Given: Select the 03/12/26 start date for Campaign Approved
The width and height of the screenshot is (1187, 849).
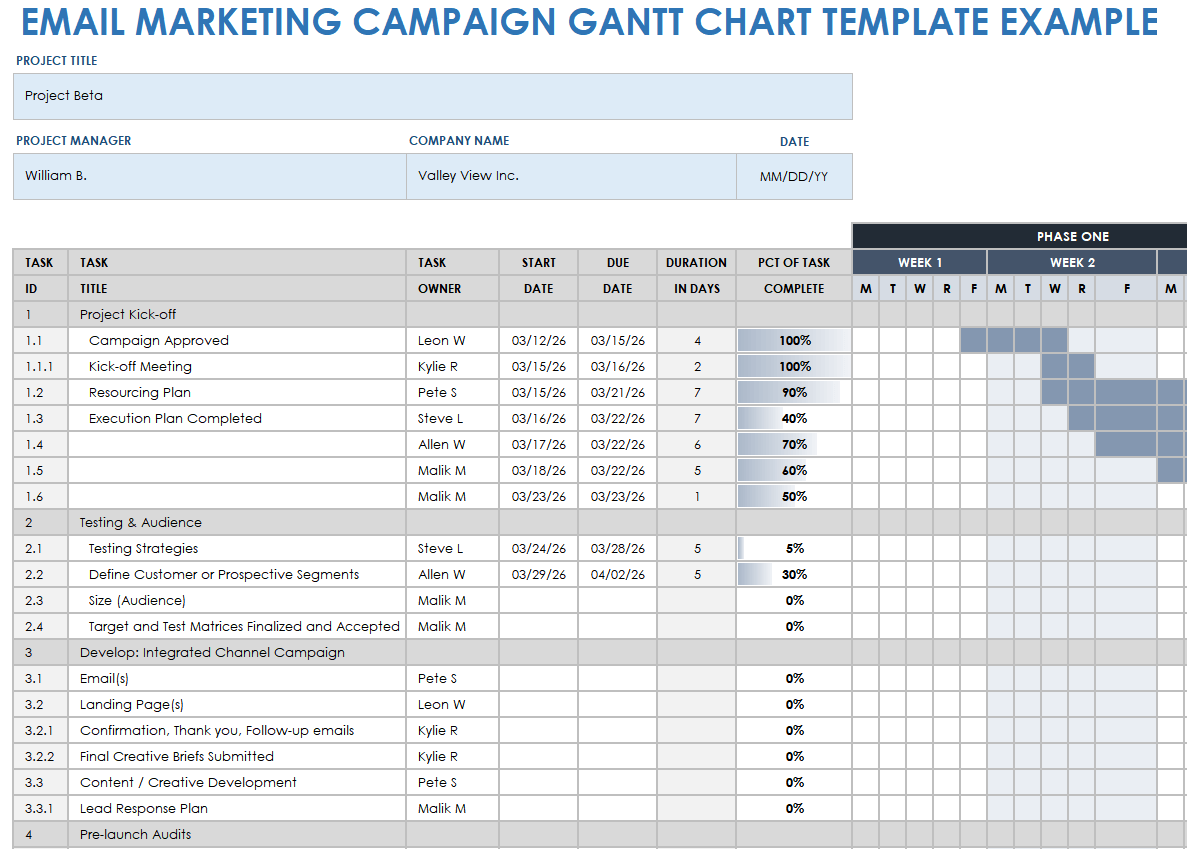Looking at the screenshot, I should pyautogui.click(x=538, y=340).
